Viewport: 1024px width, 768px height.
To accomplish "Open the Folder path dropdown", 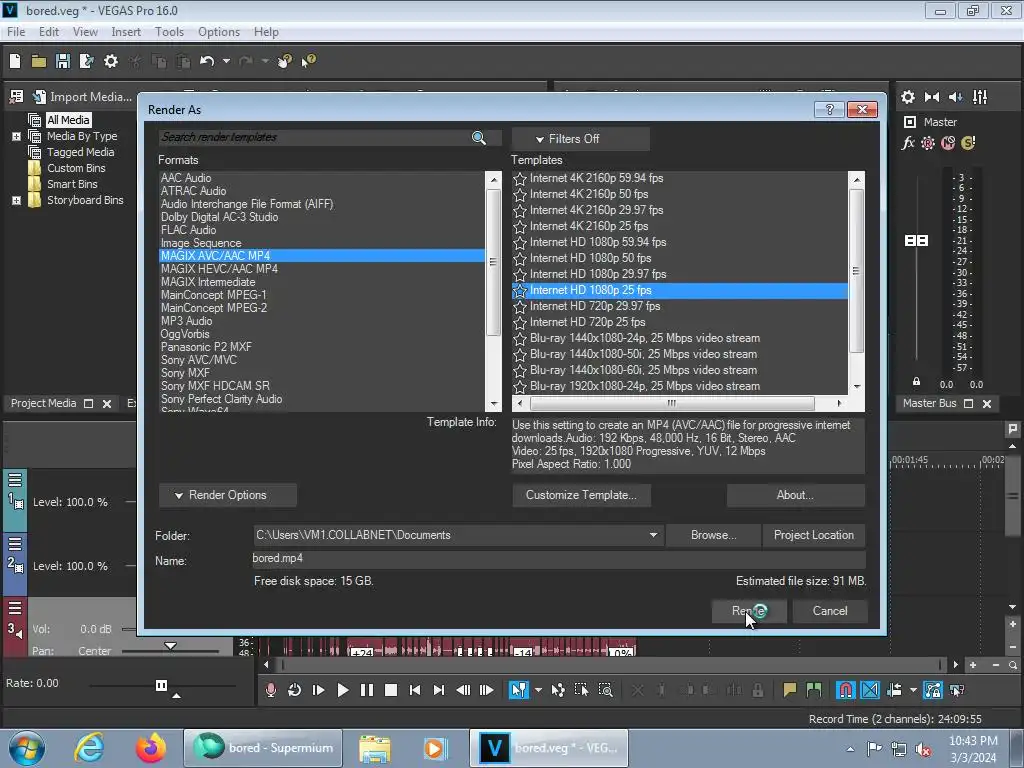I will click(653, 535).
